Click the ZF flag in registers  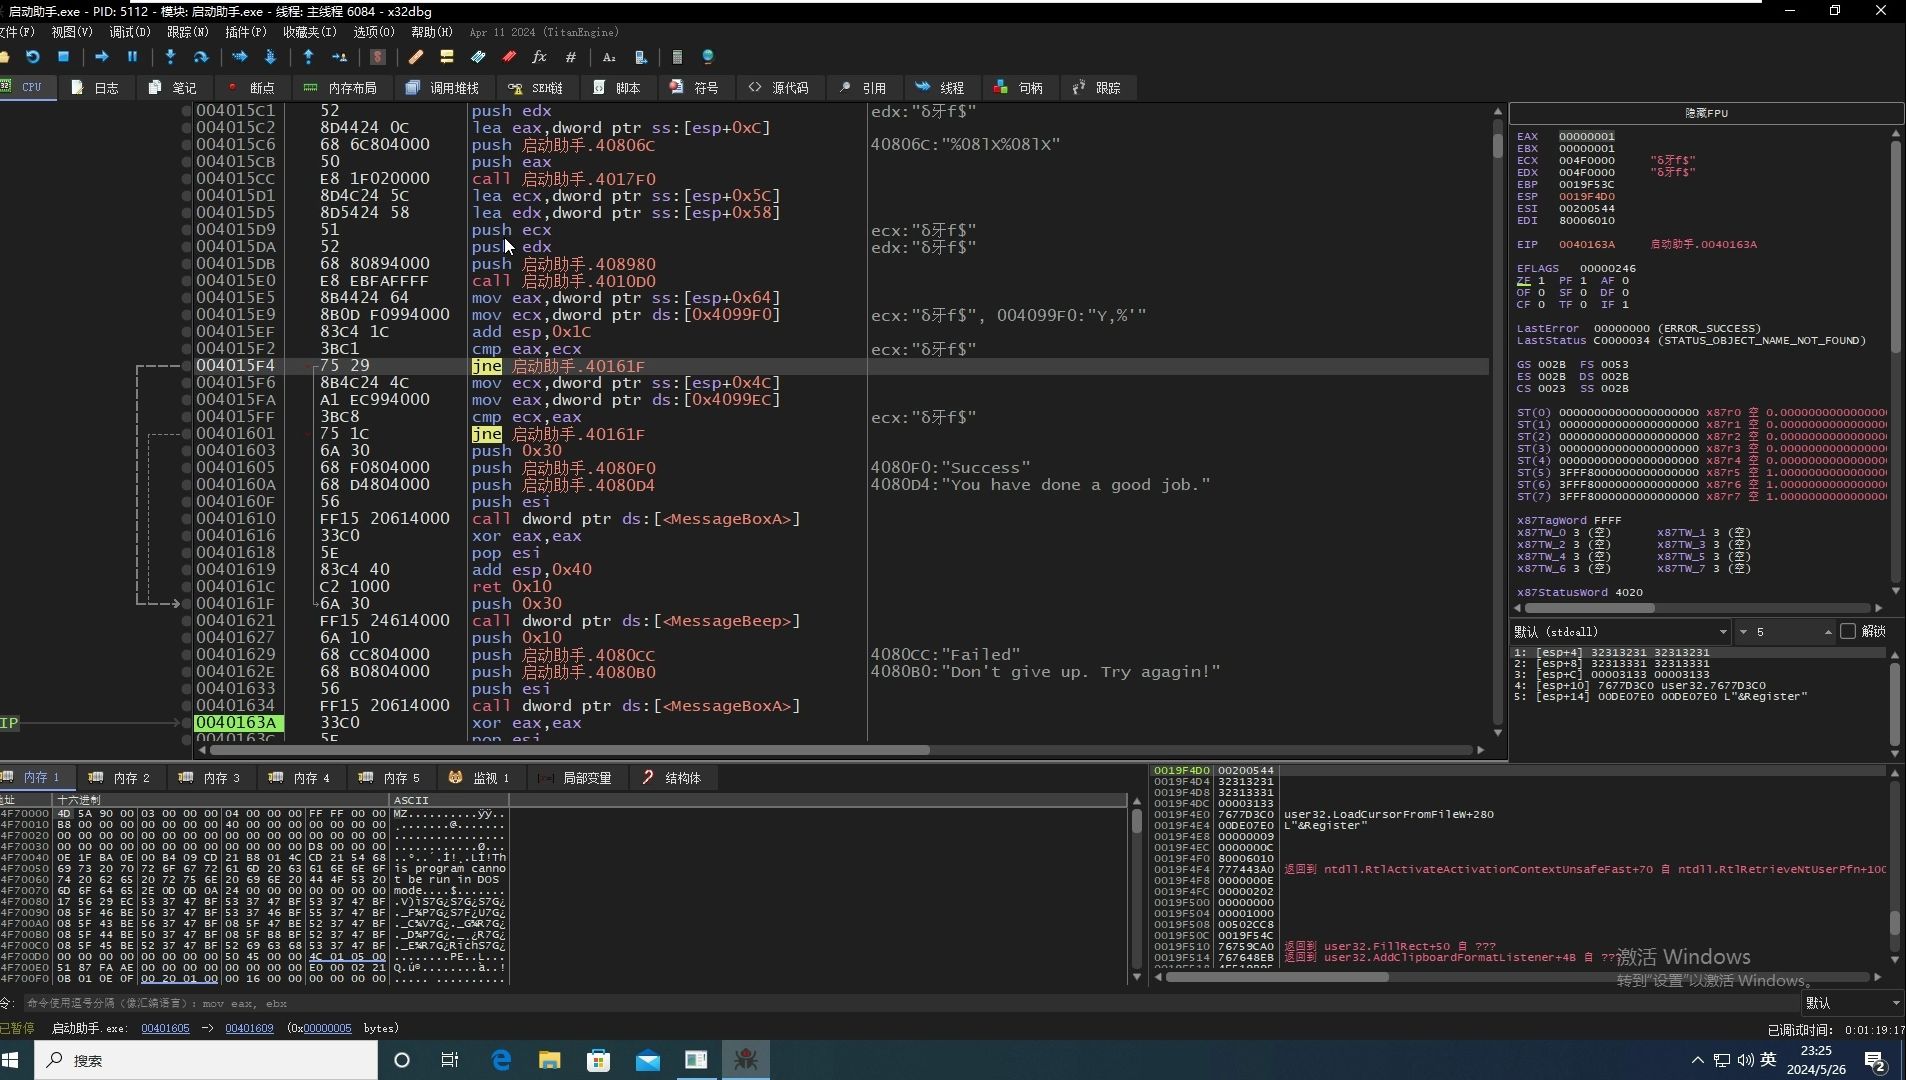click(1523, 281)
